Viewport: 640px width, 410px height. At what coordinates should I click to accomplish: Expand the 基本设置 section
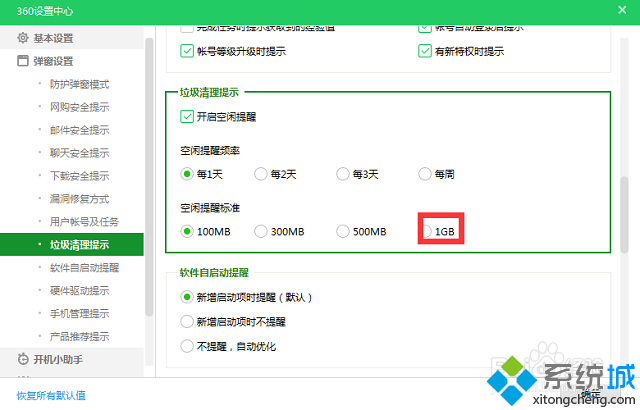[54, 39]
